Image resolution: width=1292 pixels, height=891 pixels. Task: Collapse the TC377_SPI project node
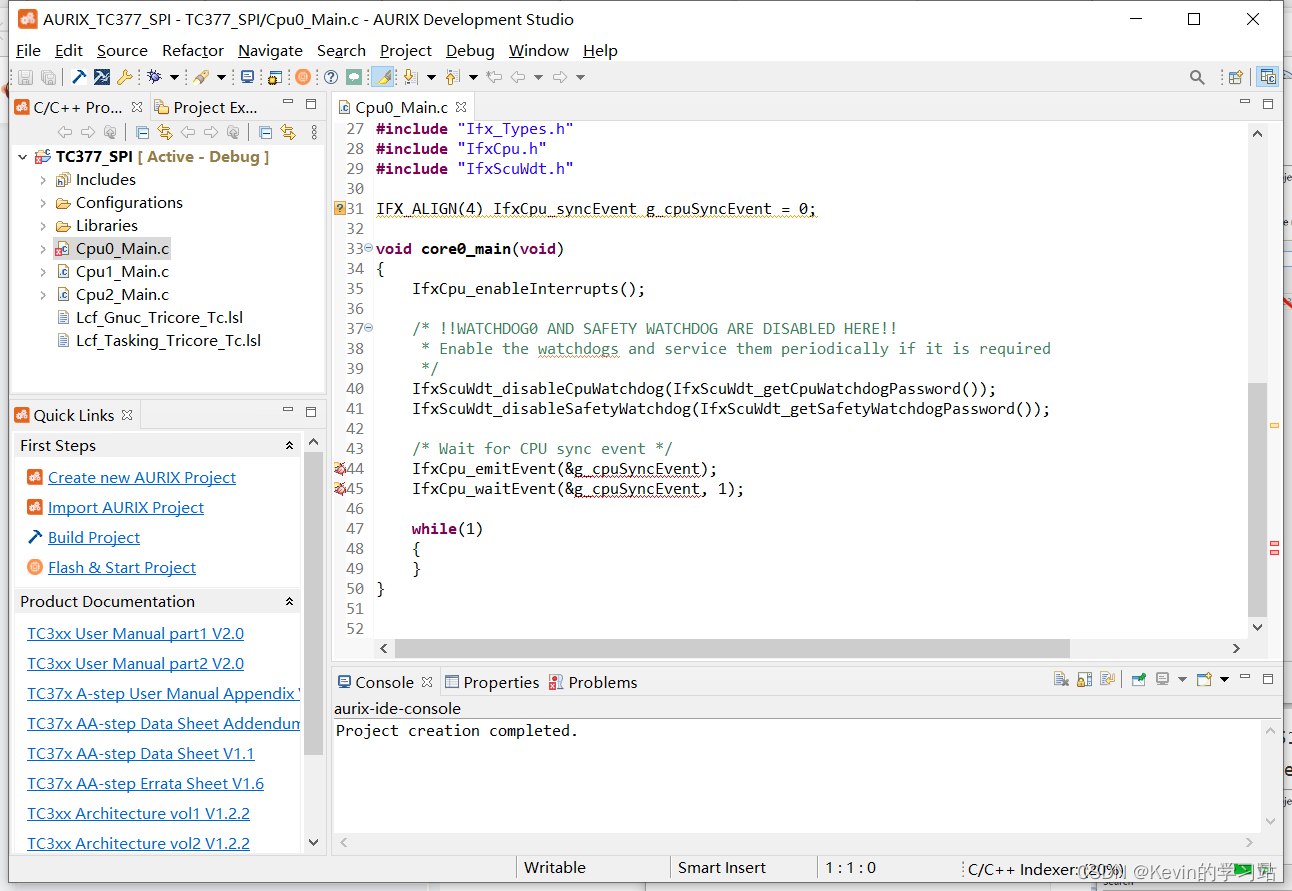[x=22, y=157]
